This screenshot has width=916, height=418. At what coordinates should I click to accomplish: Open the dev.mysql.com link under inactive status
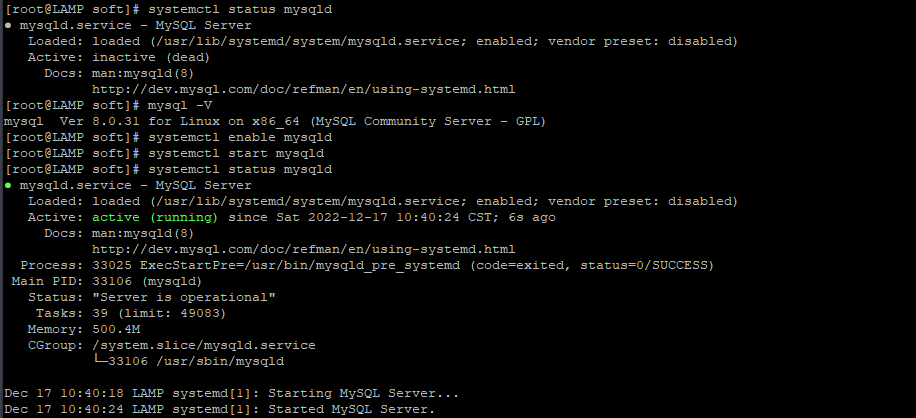click(303, 89)
